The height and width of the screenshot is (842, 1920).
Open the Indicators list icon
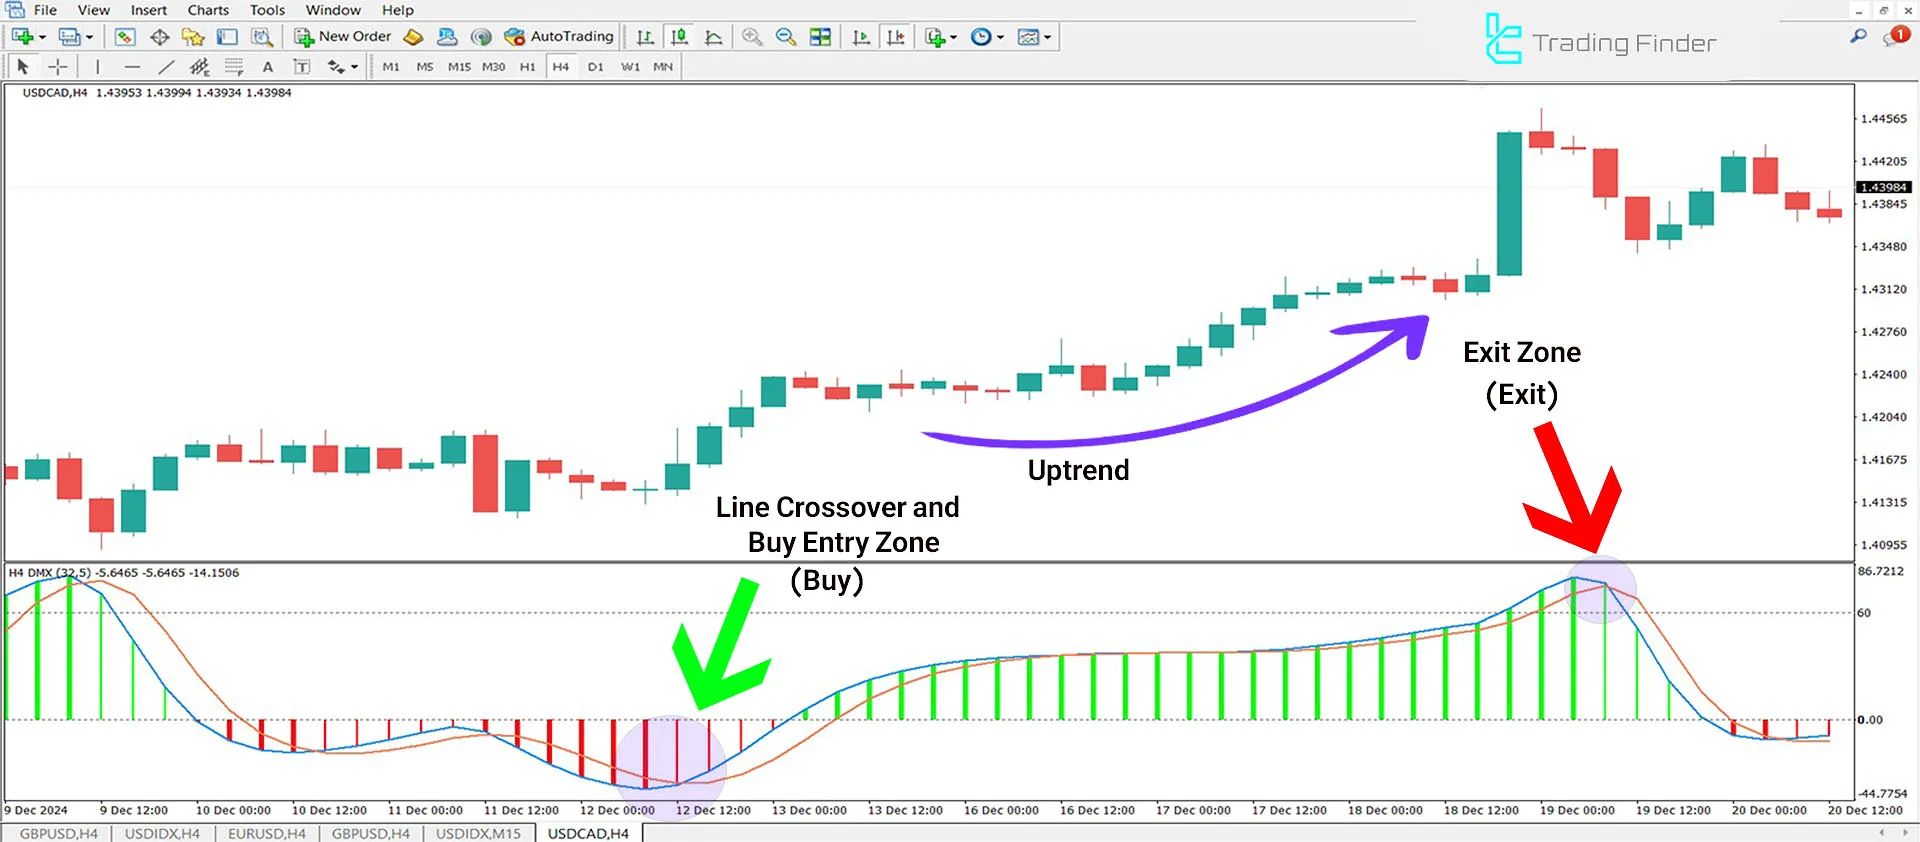[935, 37]
